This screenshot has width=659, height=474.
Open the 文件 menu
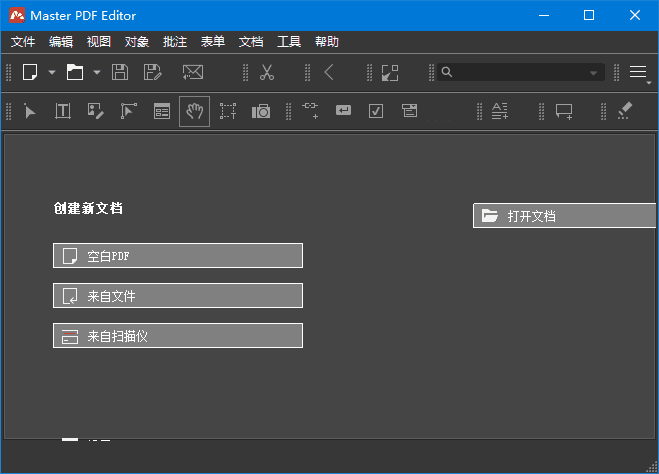pos(23,42)
